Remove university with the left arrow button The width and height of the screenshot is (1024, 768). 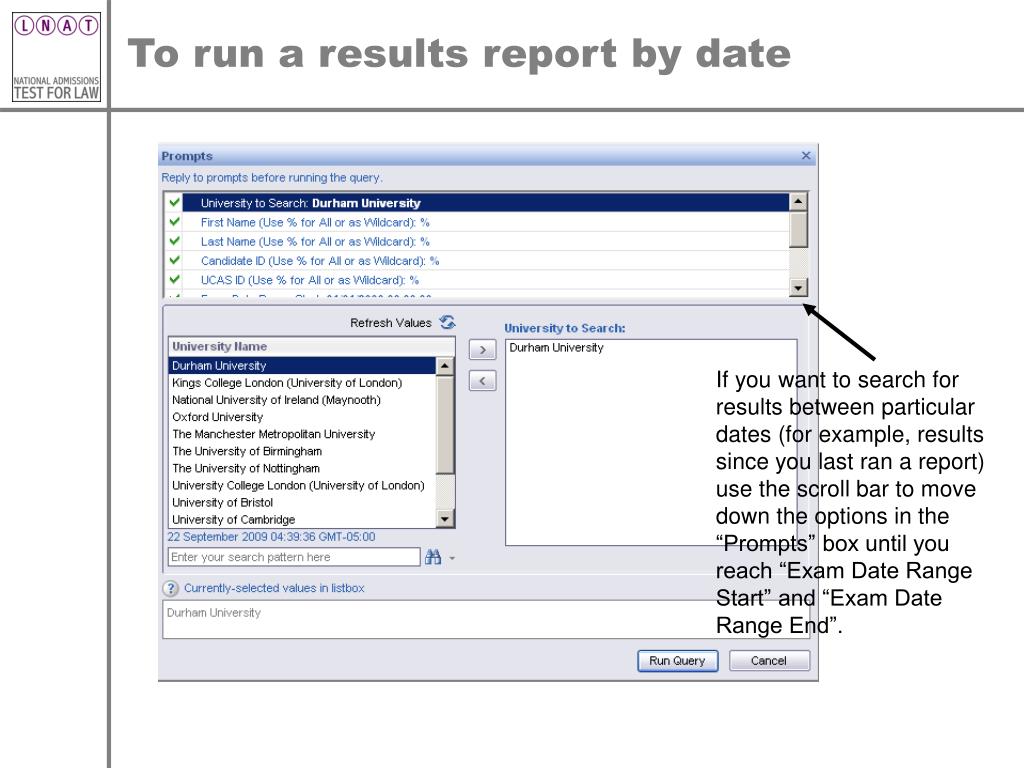coord(483,381)
